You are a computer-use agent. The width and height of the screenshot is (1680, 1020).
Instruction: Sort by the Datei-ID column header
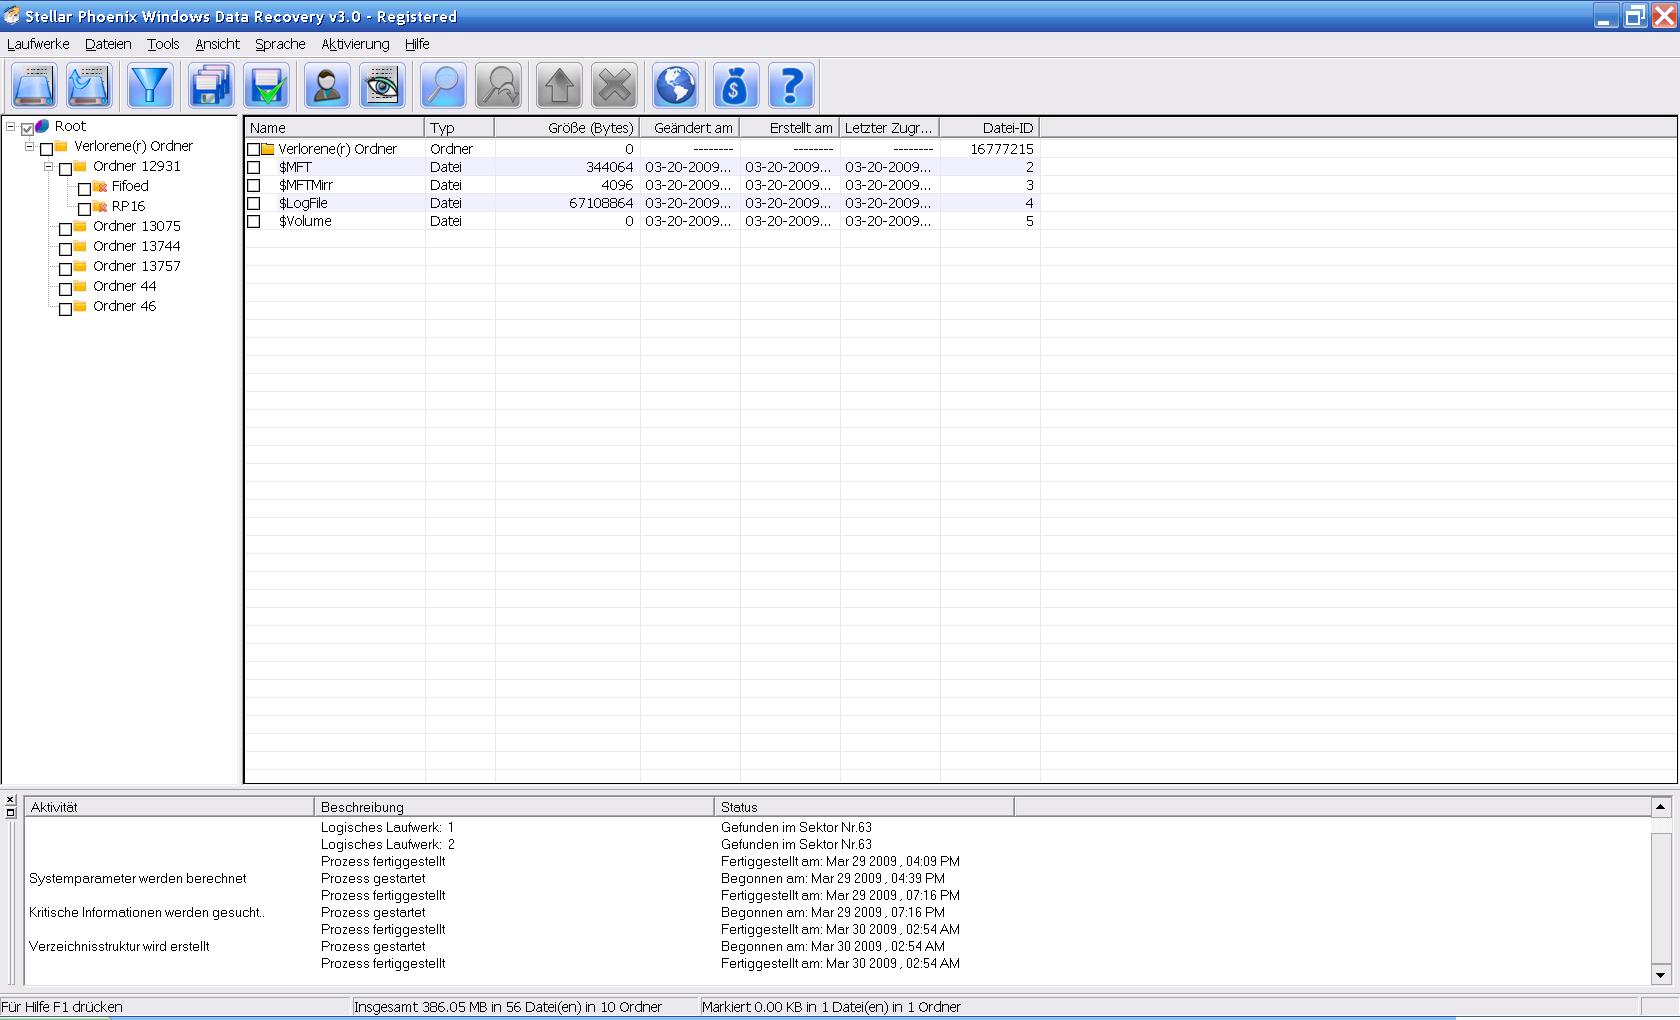990,128
